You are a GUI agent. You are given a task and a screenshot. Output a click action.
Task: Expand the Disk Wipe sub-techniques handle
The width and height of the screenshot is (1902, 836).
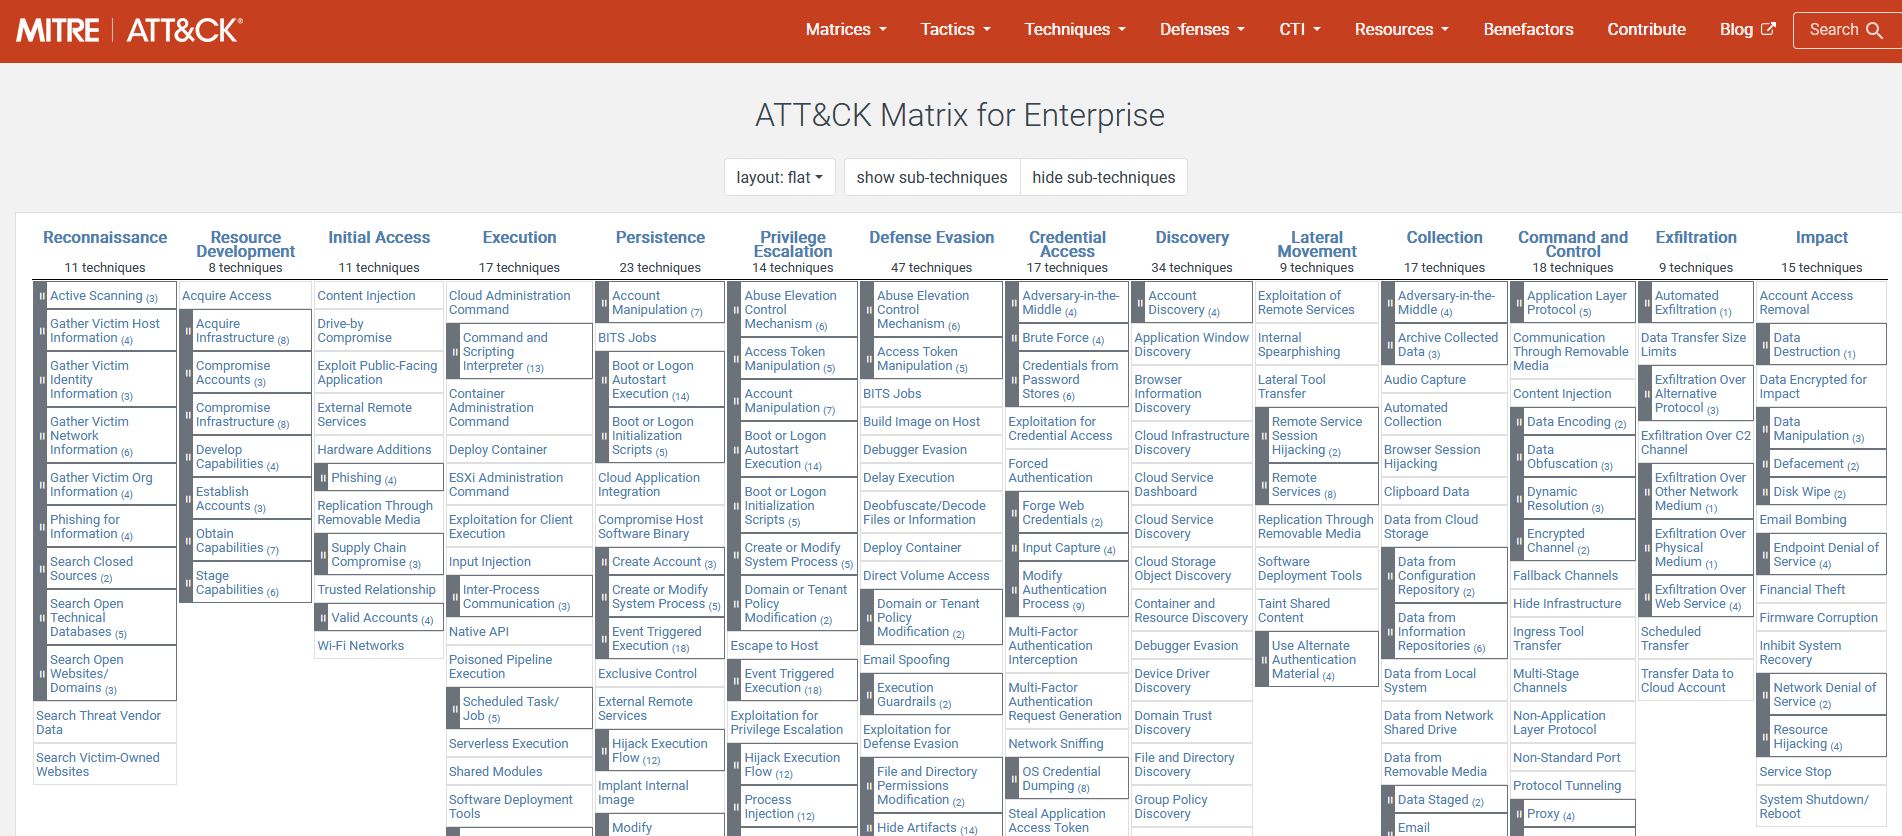pyautogui.click(x=1764, y=492)
